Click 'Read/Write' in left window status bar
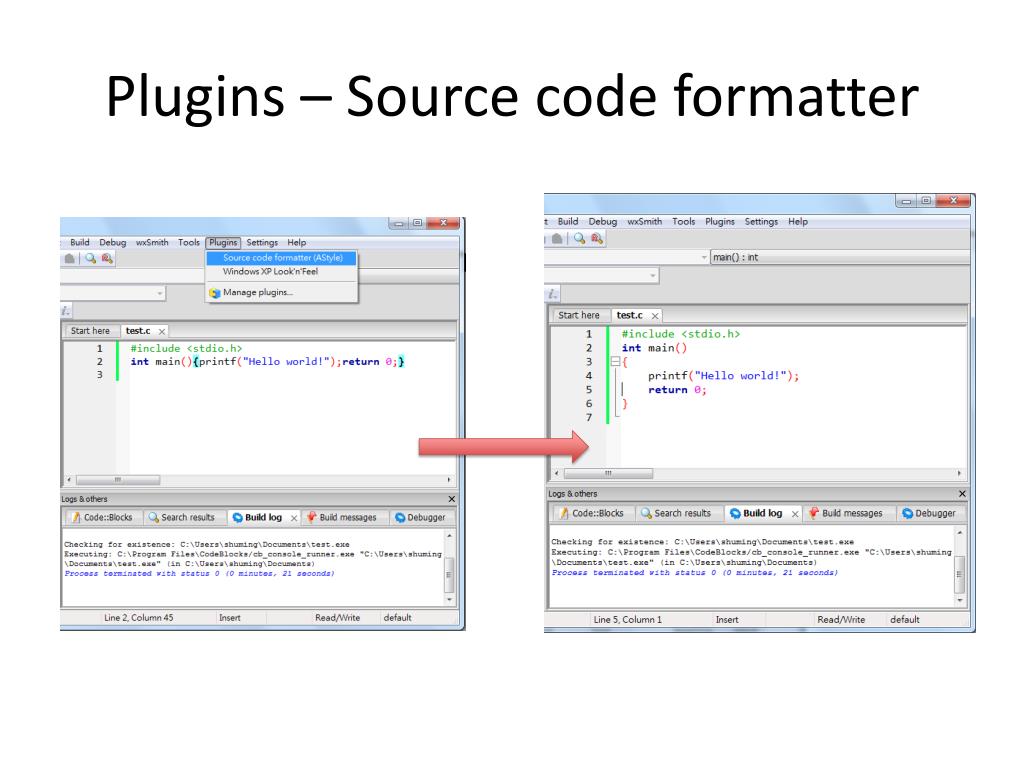1024x768 pixels. (337, 618)
